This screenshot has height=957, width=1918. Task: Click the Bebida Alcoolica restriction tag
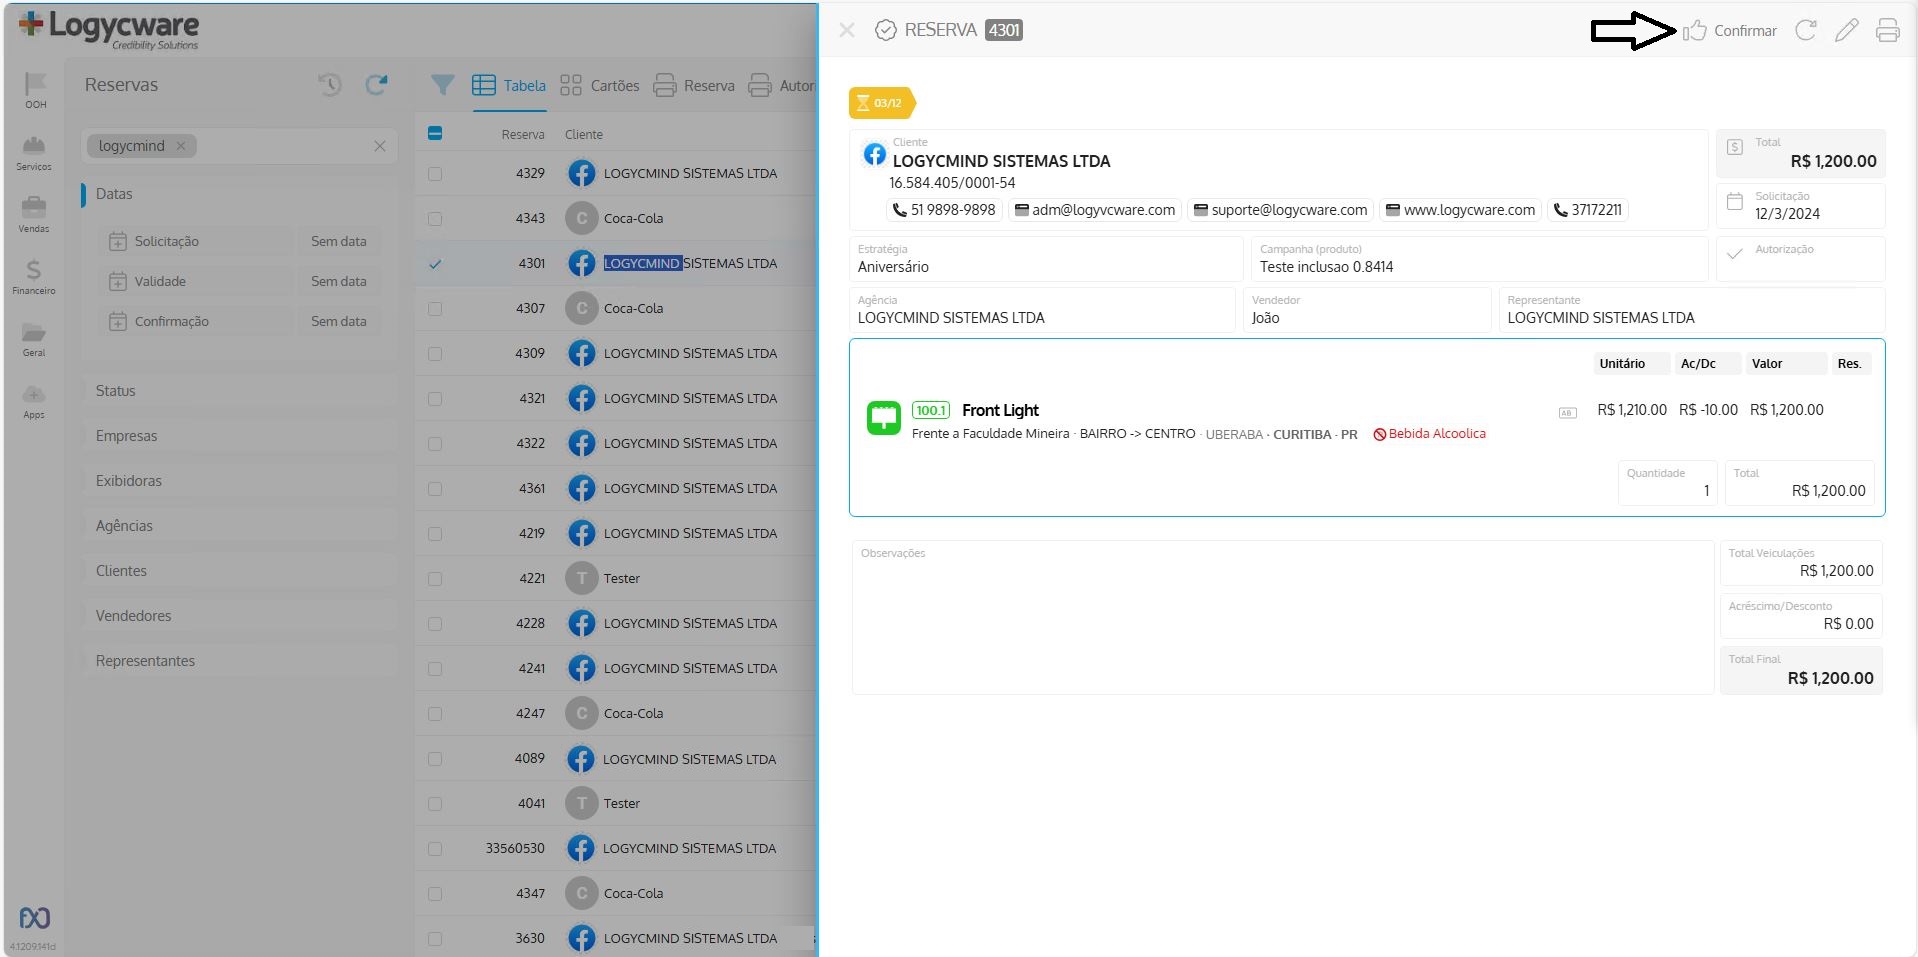[1430, 434]
